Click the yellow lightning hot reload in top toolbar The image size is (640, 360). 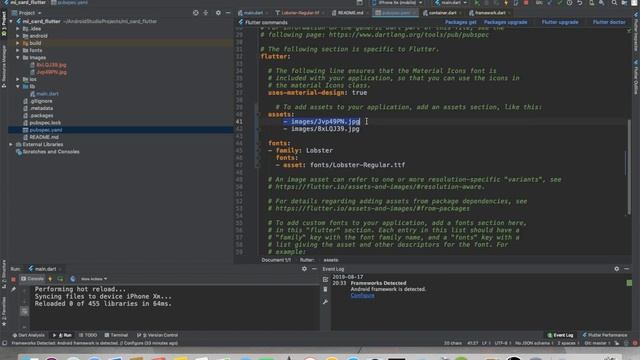coord(506,3)
